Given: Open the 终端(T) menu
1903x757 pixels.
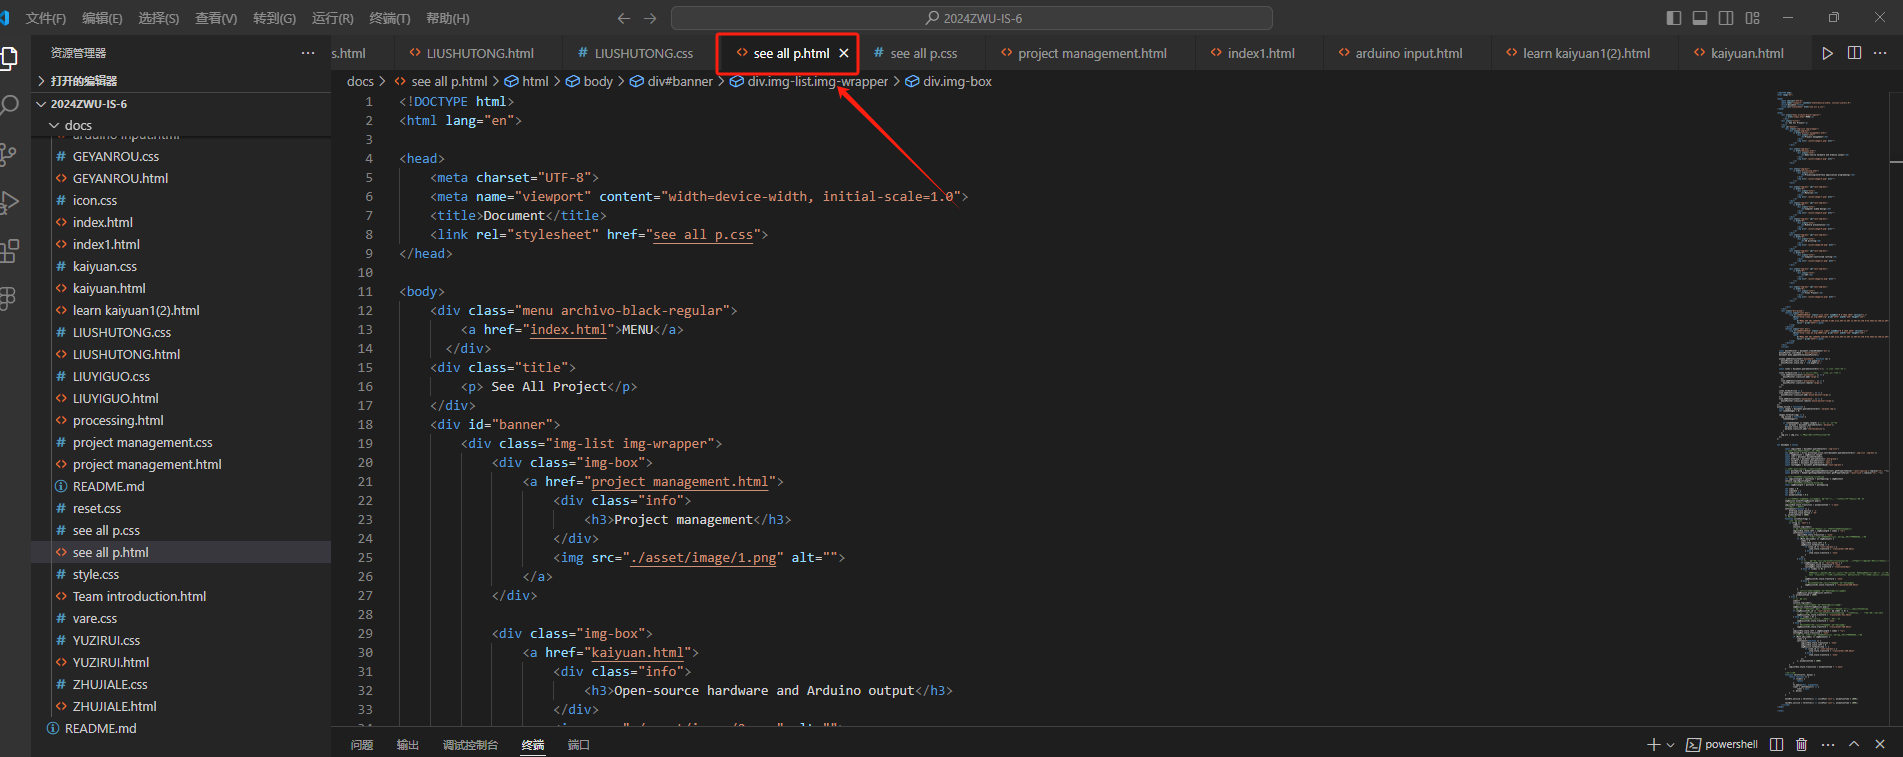Looking at the screenshot, I should pos(390,18).
